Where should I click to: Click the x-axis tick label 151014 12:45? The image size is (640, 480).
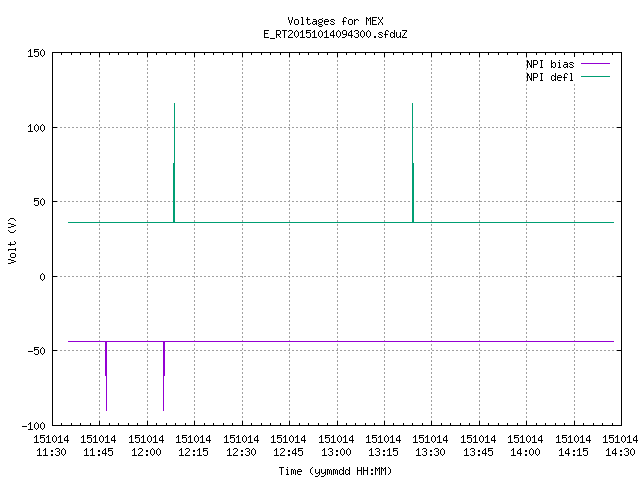tap(288, 446)
